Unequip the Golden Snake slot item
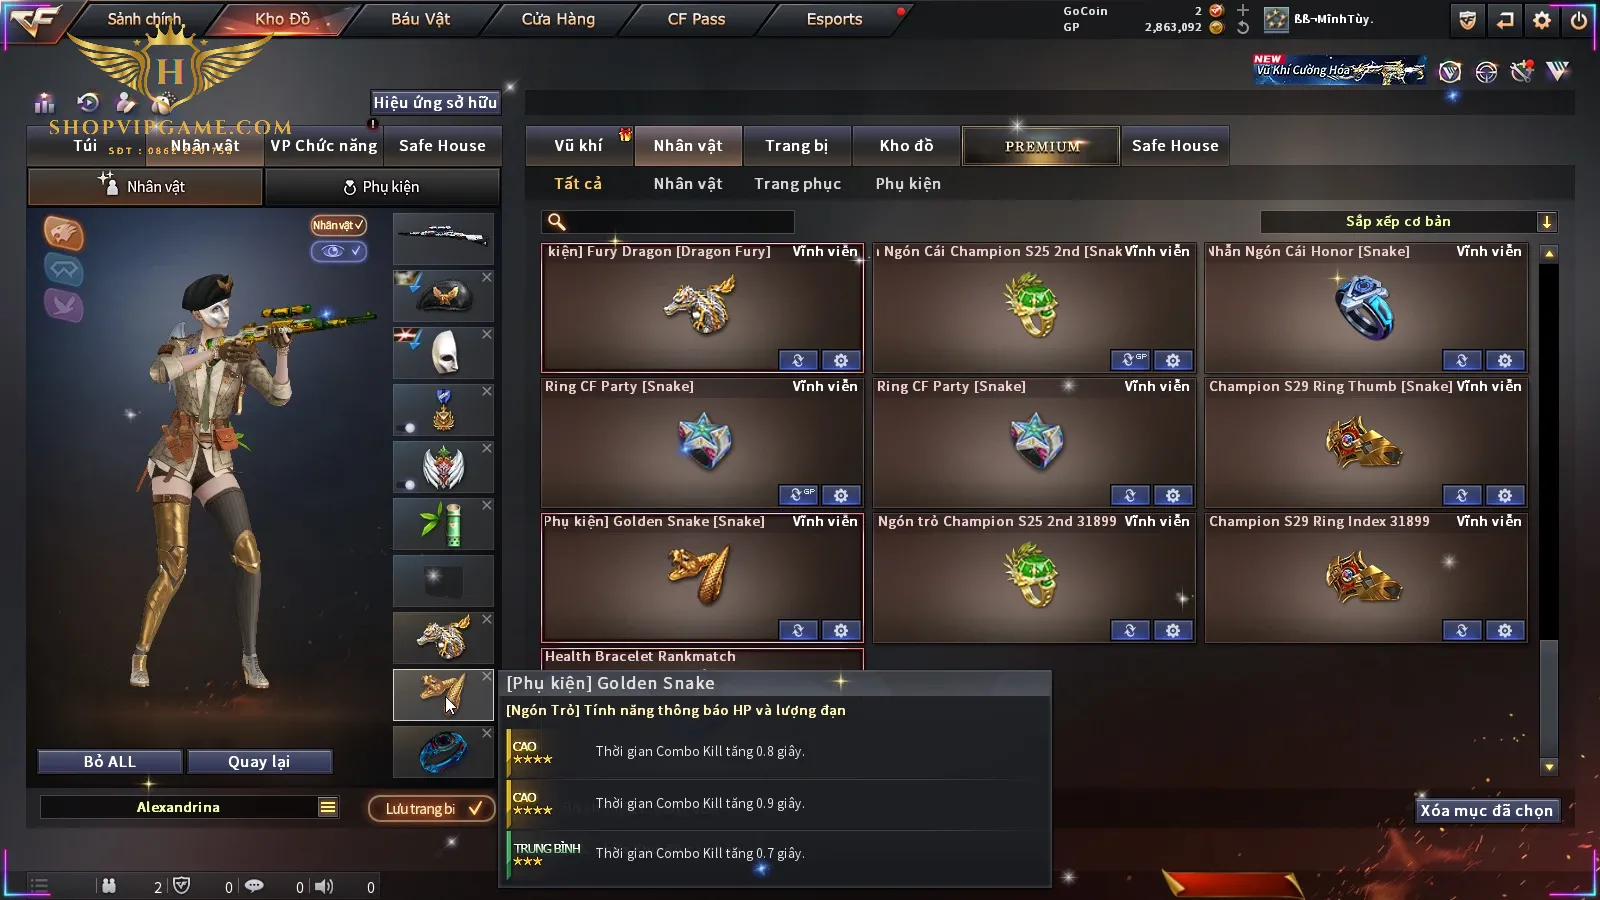This screenshot has height=900, width=1600. pos(487,677)
